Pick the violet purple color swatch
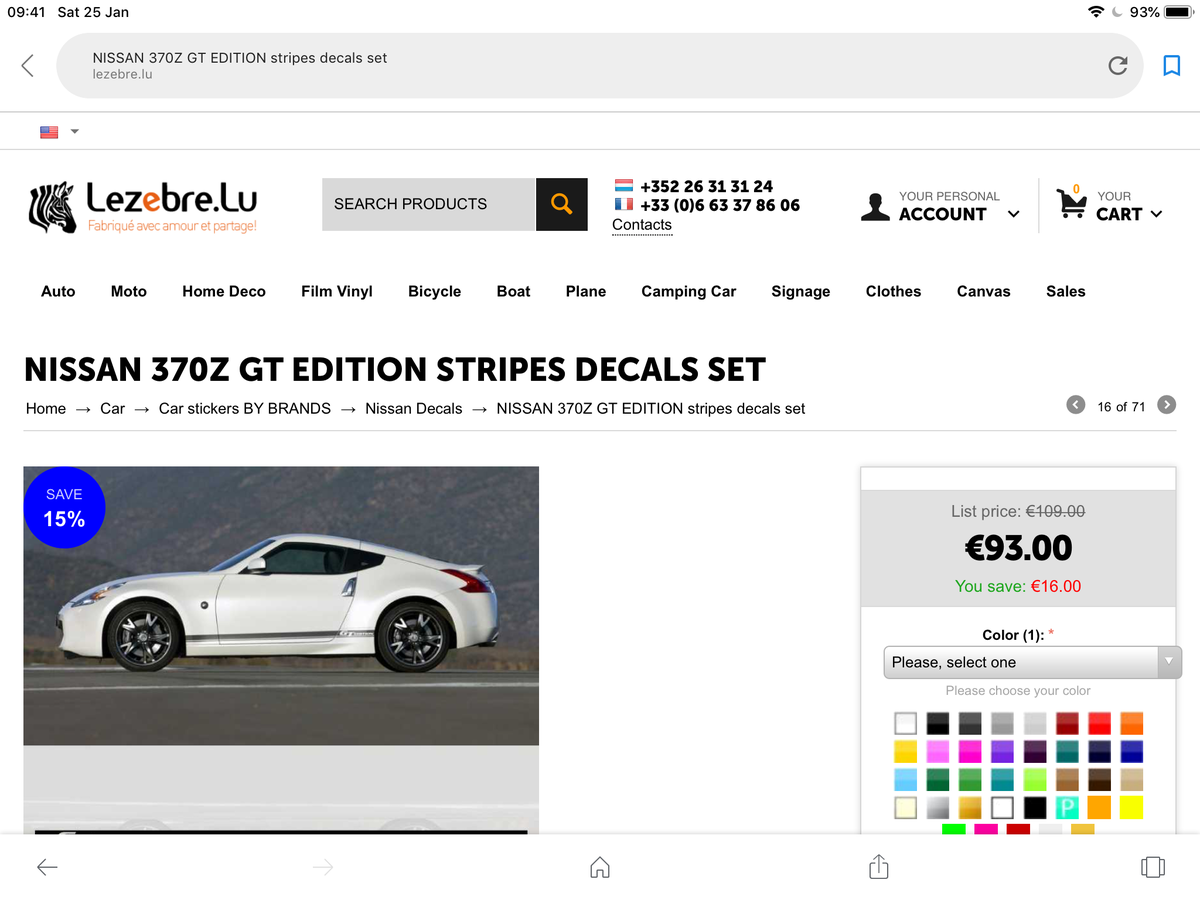The width and height of the screenshot is (1200, 900). [x=1002, y=751]
